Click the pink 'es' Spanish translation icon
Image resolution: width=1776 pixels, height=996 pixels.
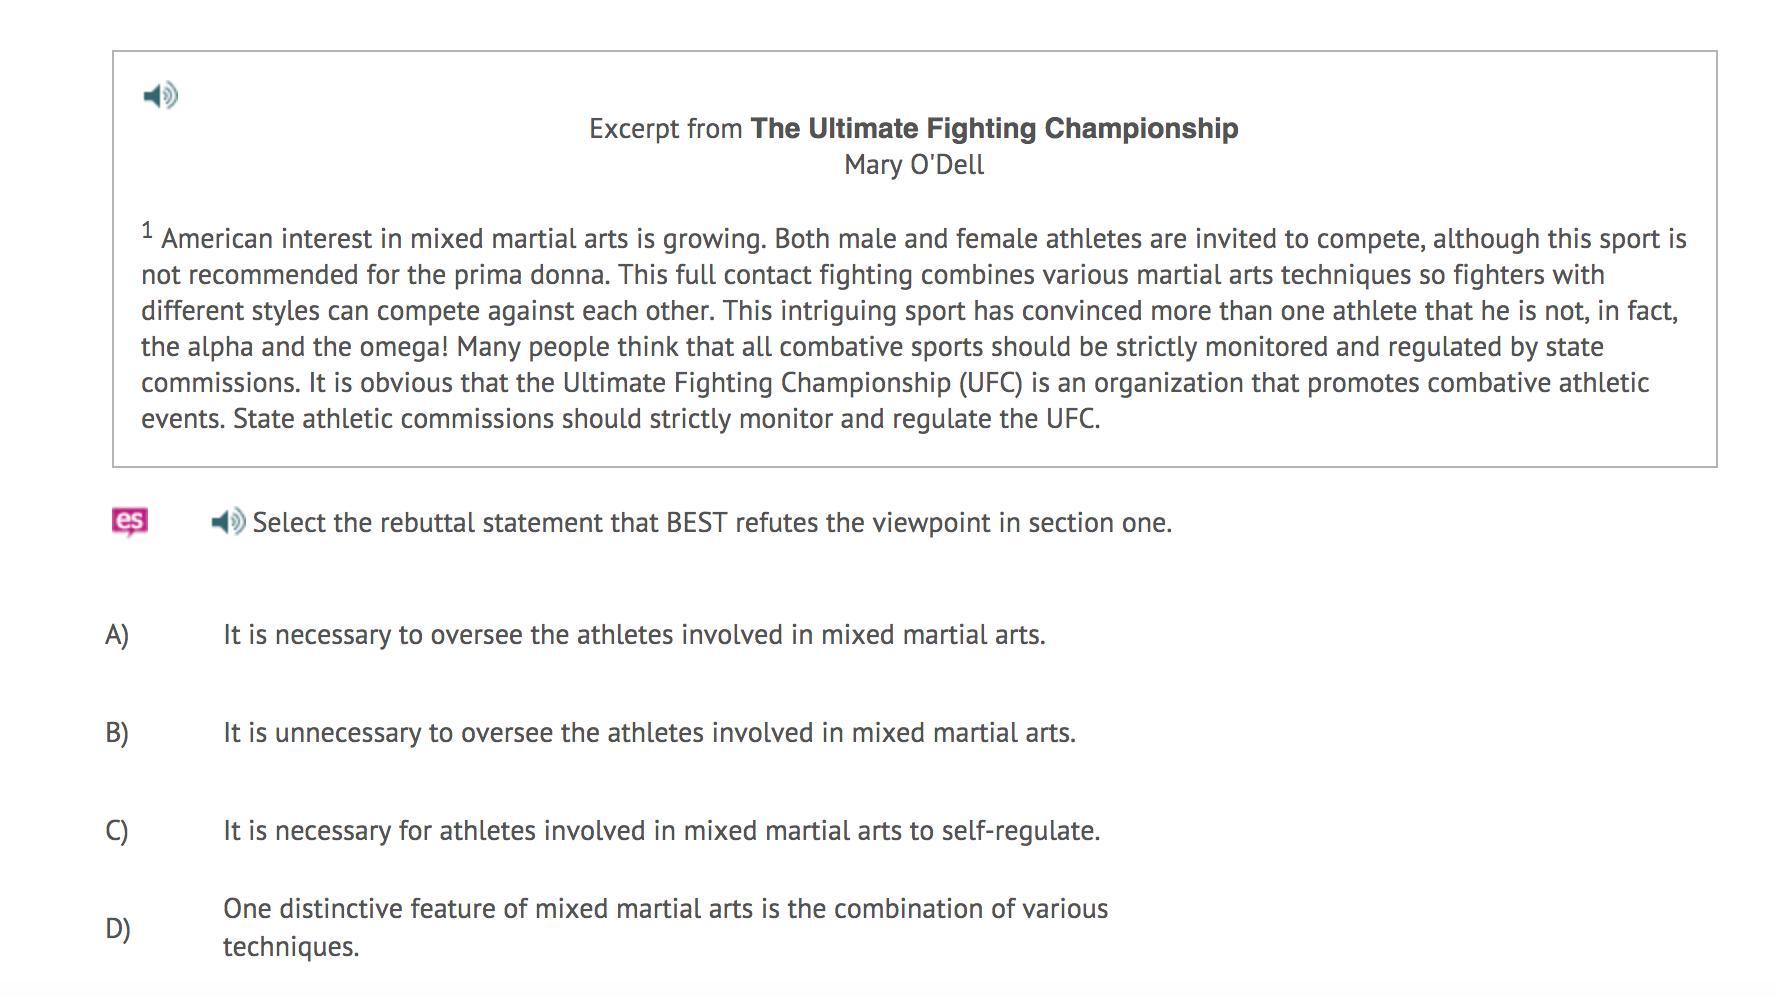(x=130, y=522)
